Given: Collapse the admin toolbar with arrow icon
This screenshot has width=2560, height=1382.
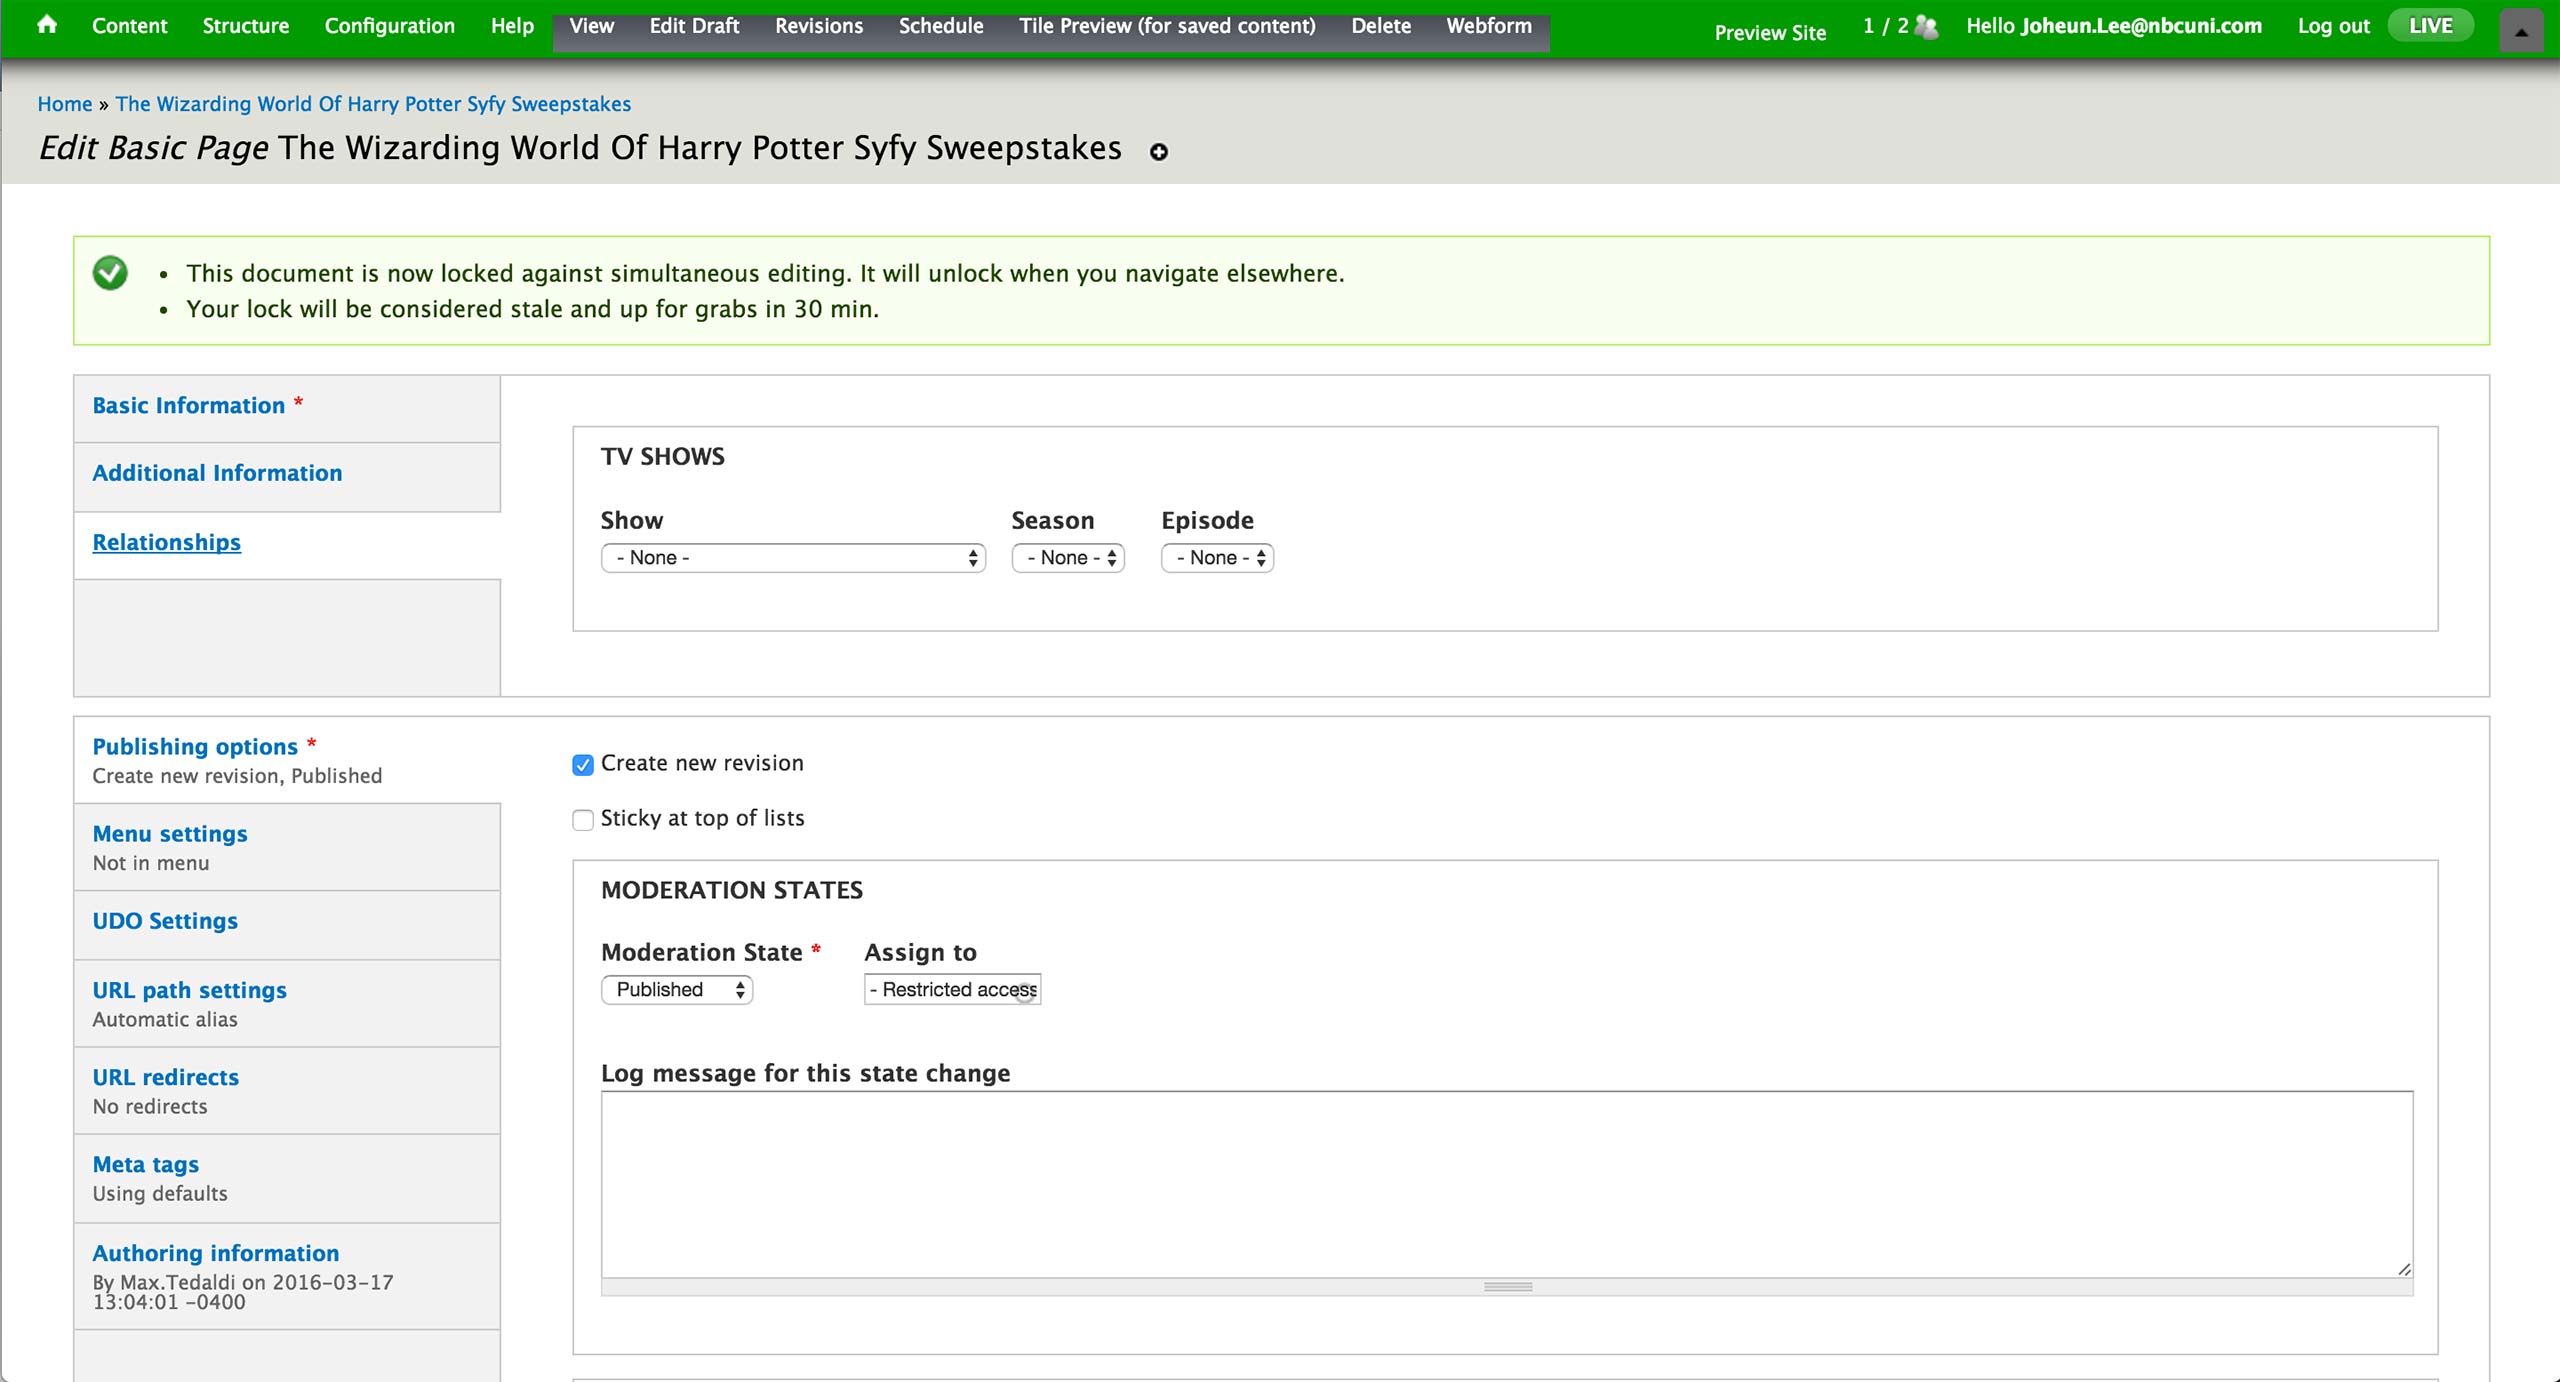Looking at the screenshot, I should (x=2521, y=31).
